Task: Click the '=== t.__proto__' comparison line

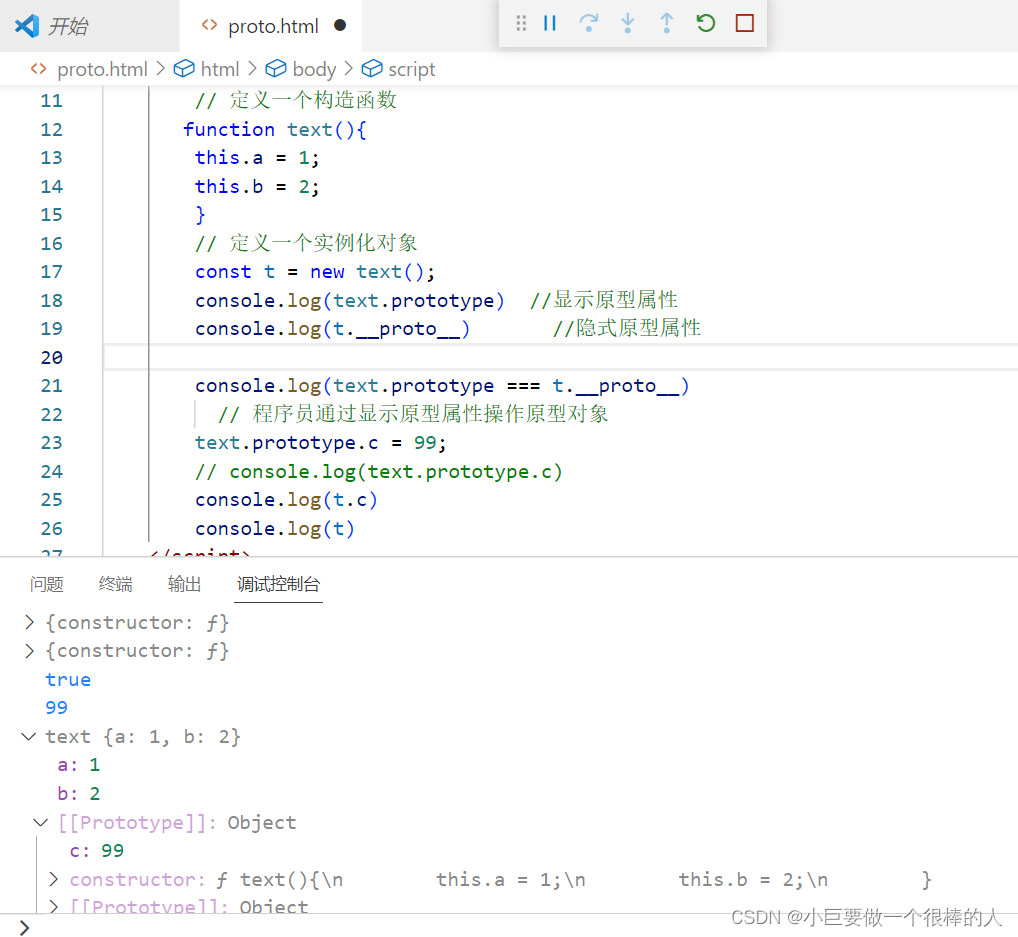Action: (x=442, y=386)
